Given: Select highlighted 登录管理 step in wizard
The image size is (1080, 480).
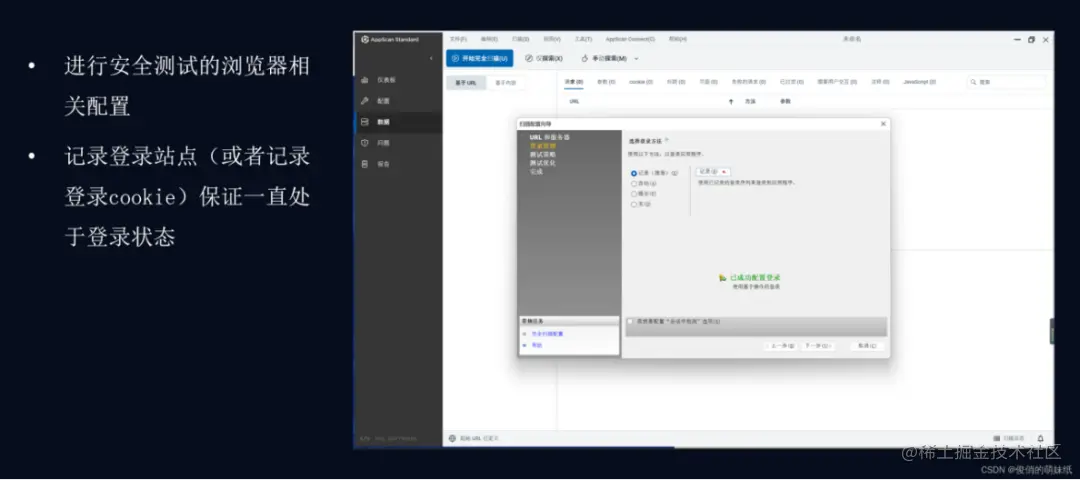Looking at the screenshot, I should [x=543, y=146].
